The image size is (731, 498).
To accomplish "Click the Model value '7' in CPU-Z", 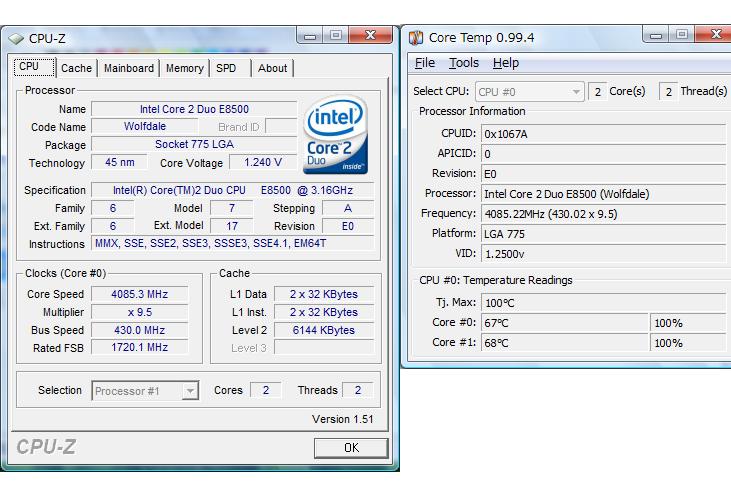I will pyautogui.click(x=232, y=208).
